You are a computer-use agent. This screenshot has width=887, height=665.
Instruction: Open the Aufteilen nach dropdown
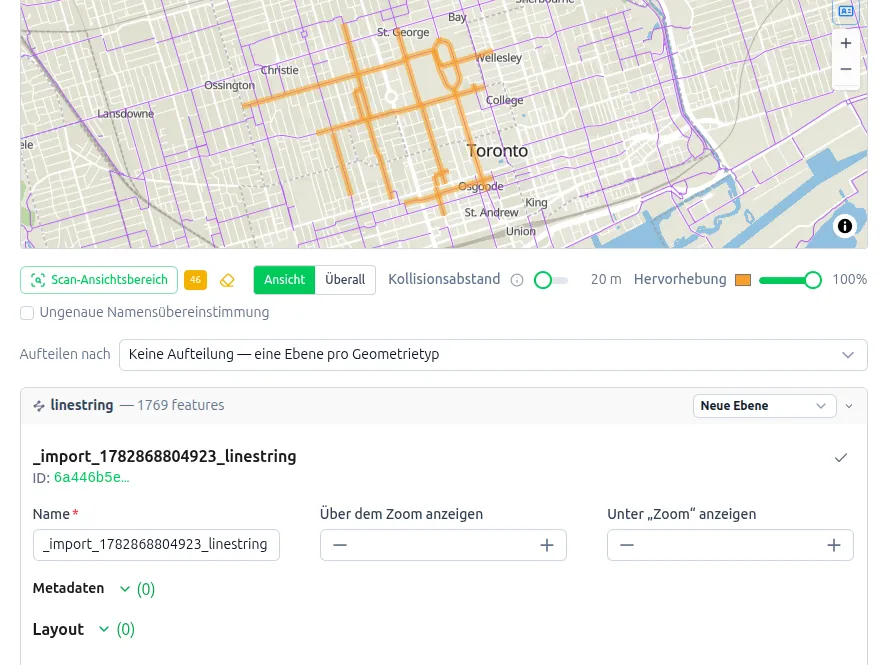click(x=493, y=355)
